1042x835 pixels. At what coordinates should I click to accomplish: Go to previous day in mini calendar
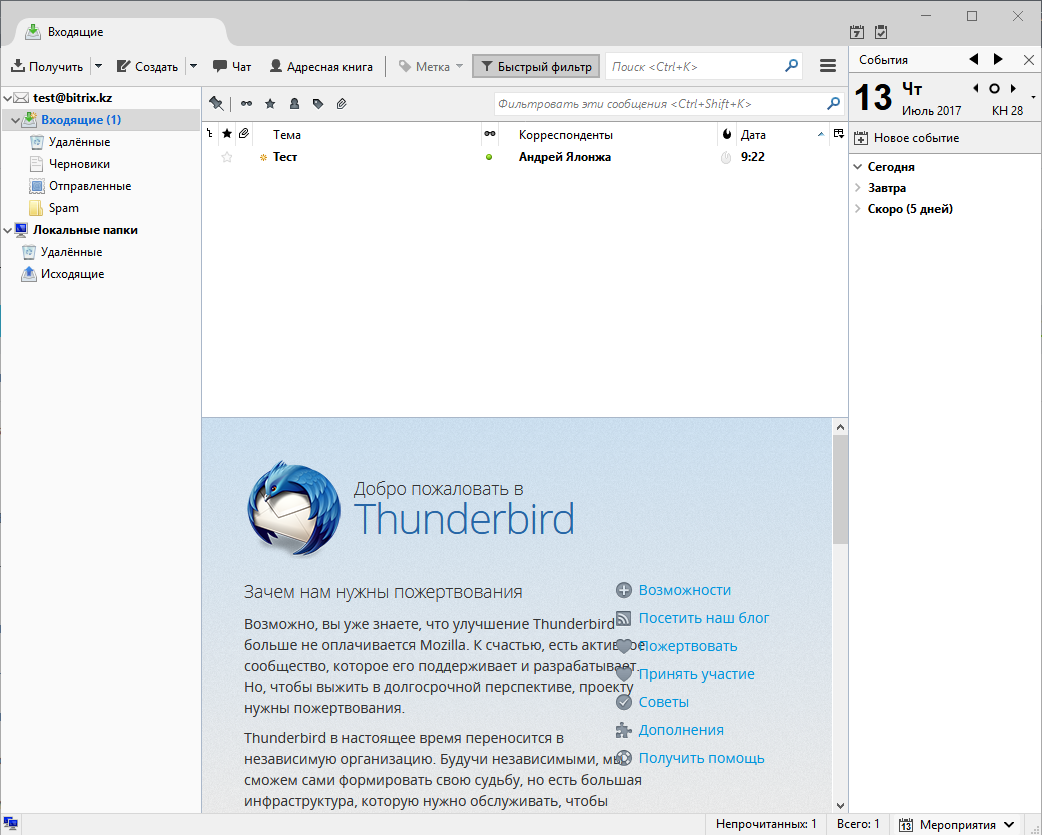976,88
